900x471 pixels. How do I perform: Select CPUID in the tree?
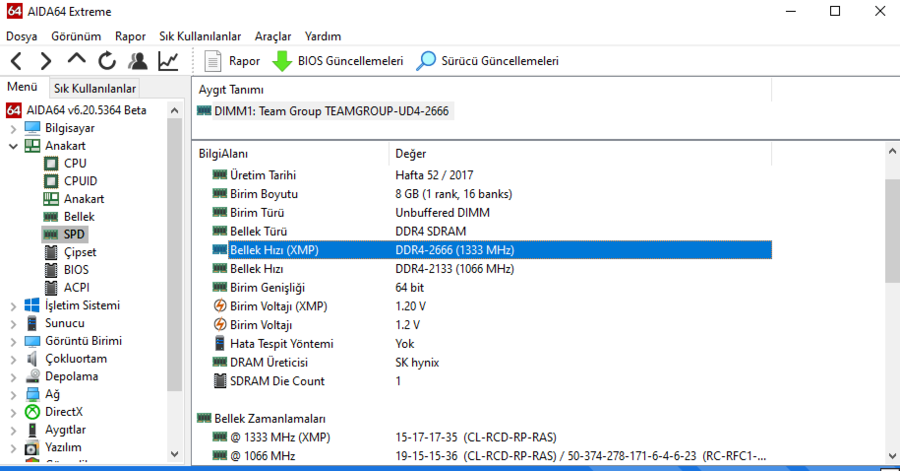pos(80,181)
